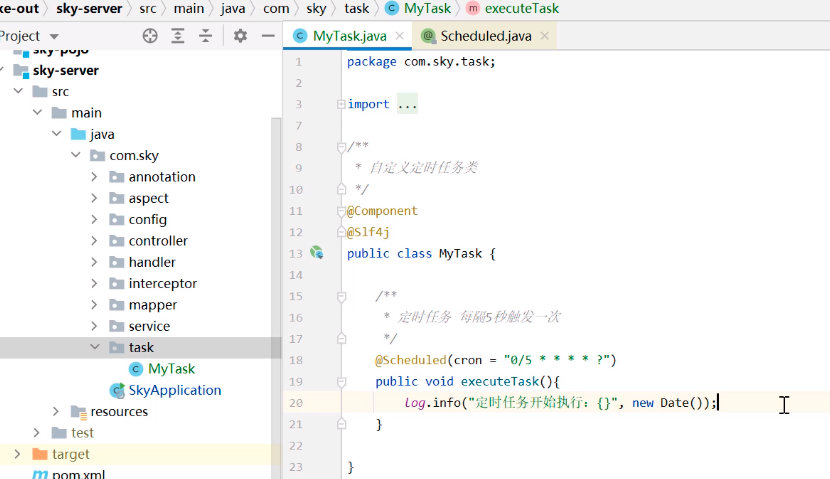Screen dimensions: 830x479
Task: Open Project panel settings gear
Action: click(x=240, y=36)
